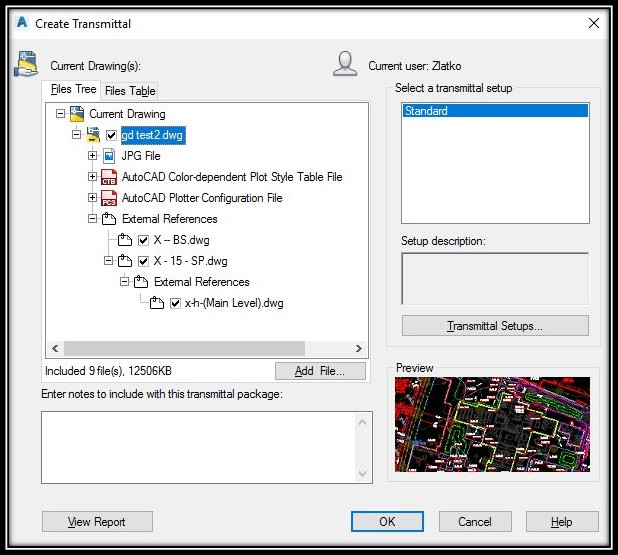Click the Current Drawing root node icon

pos(77,114)
